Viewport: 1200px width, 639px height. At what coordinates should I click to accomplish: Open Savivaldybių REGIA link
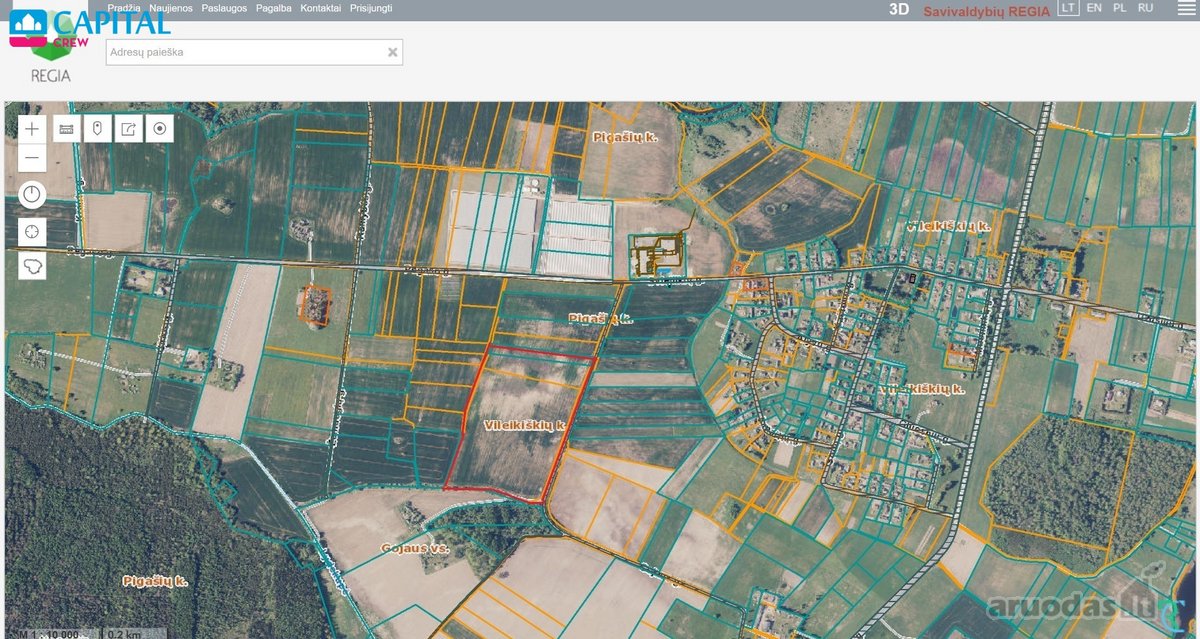987,11
